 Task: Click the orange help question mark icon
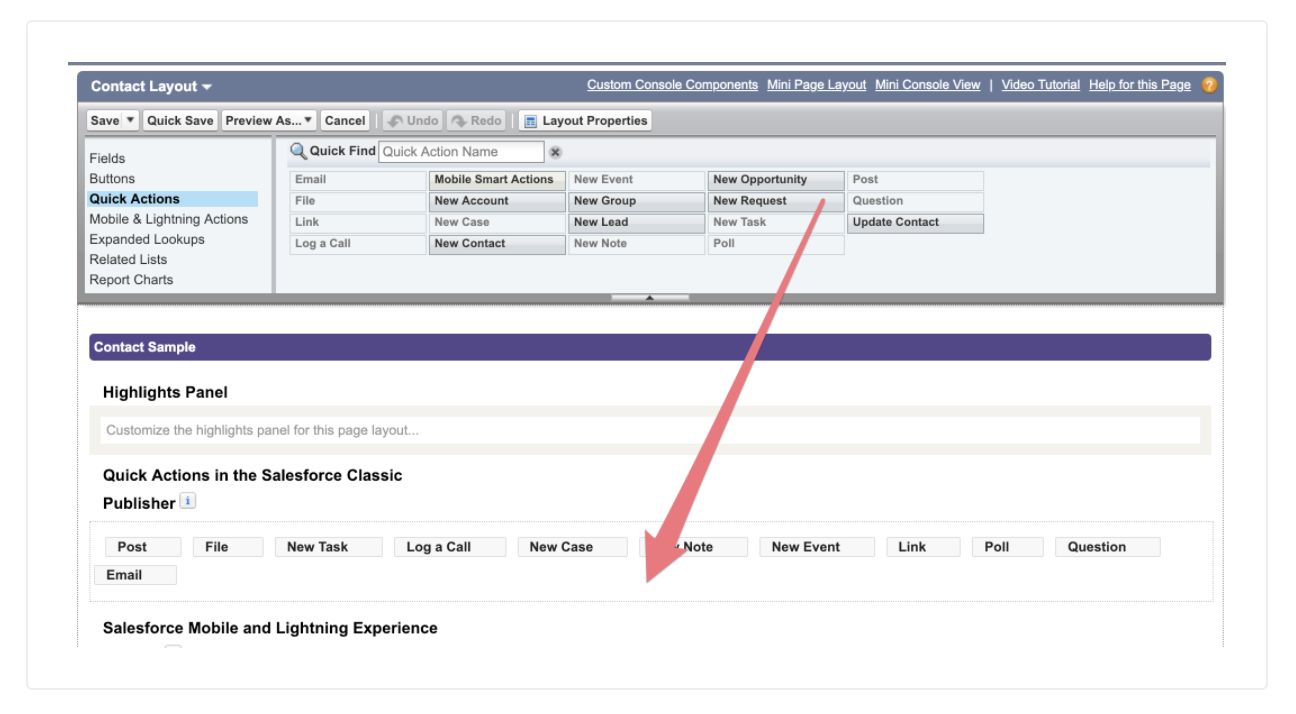click(x=1209, y=85)
